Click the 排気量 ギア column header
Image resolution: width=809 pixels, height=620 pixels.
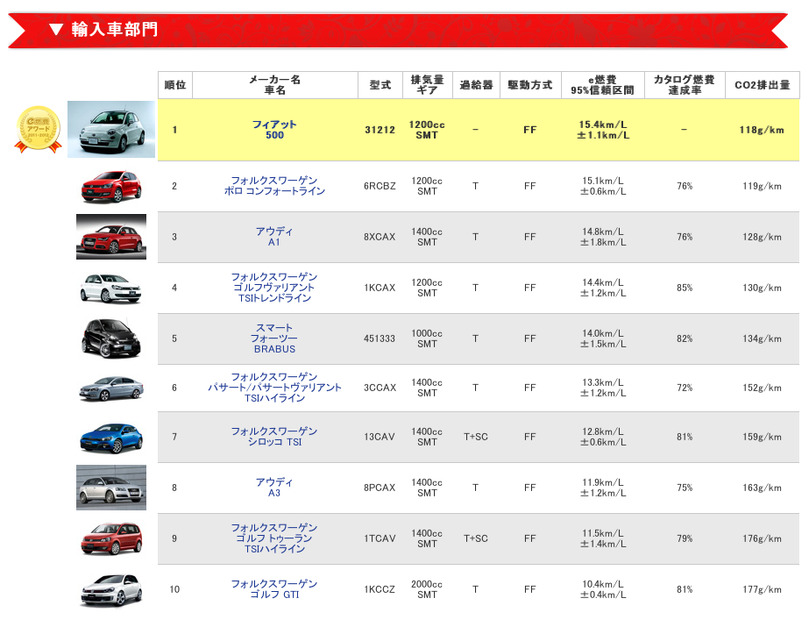coord(427,85)
